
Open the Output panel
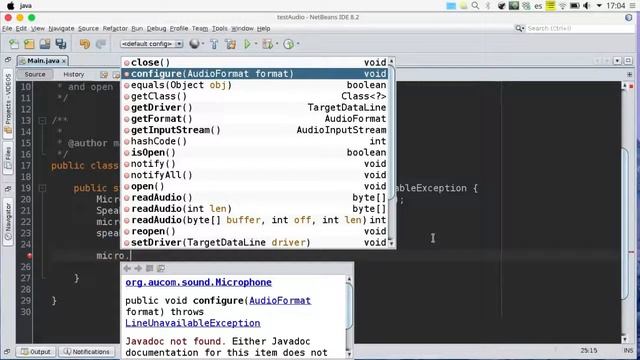(36, 351)
